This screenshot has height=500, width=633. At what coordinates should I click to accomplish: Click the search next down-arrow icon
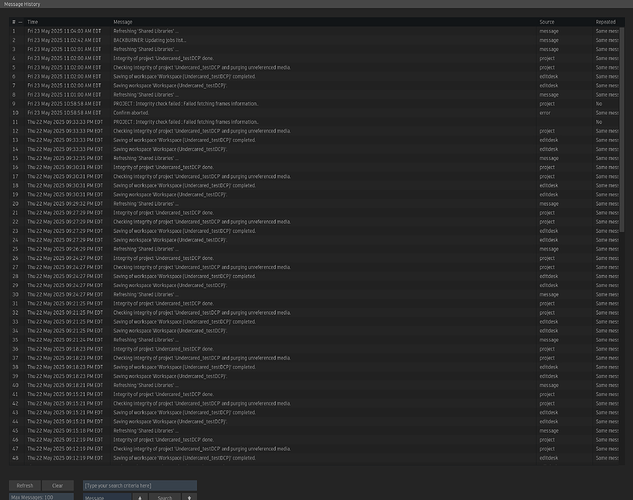[x=189, y=498]
